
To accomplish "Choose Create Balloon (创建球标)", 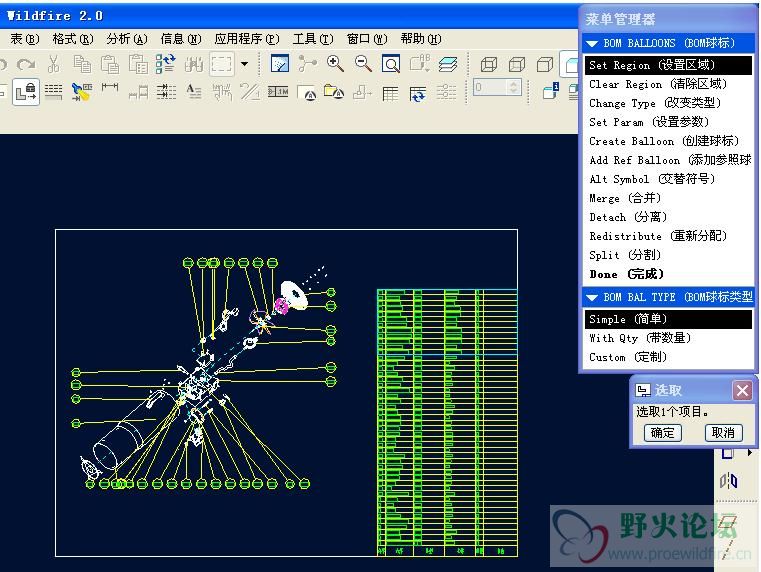I will [668, 141].
